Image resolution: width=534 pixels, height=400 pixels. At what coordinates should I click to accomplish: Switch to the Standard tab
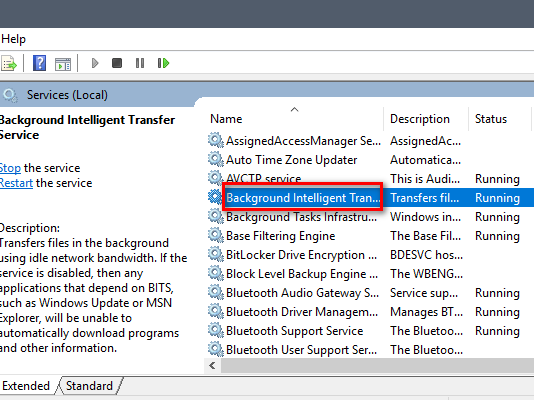[x=89, y=386]
